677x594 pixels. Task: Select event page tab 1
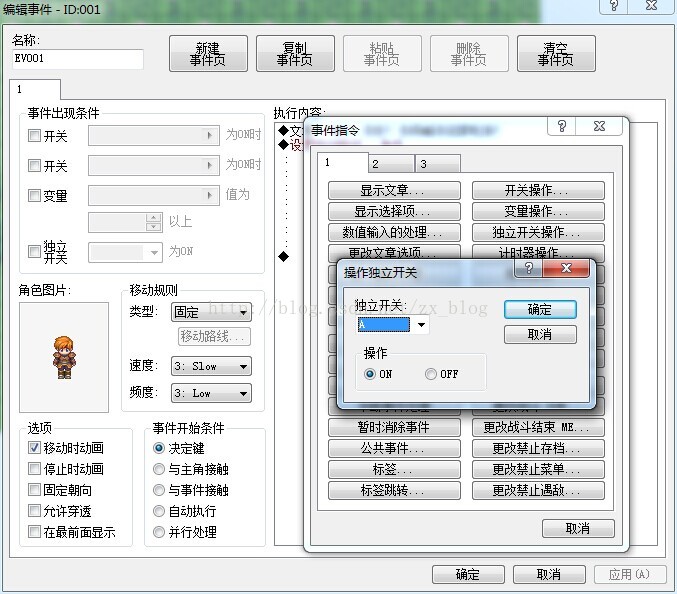tap(35, 89)
